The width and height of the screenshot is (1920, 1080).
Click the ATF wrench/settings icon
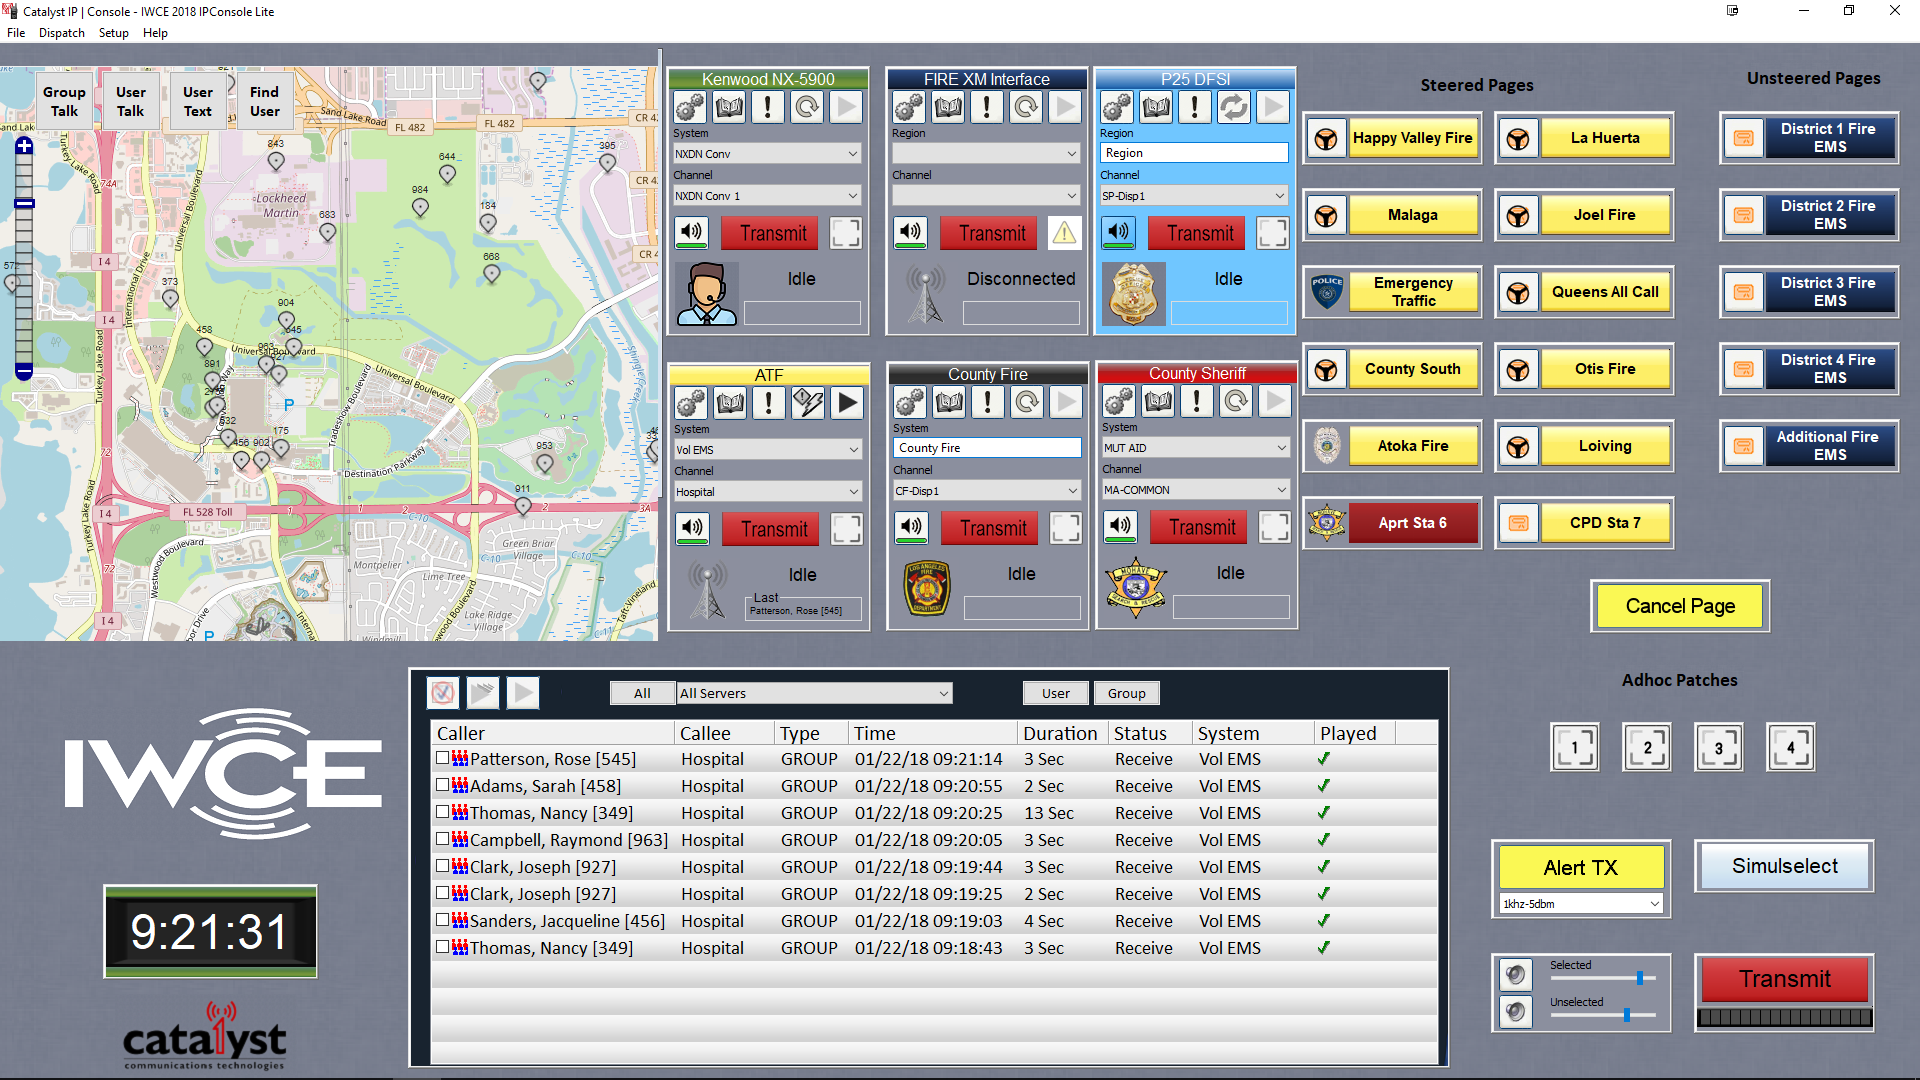click(691, 404)
